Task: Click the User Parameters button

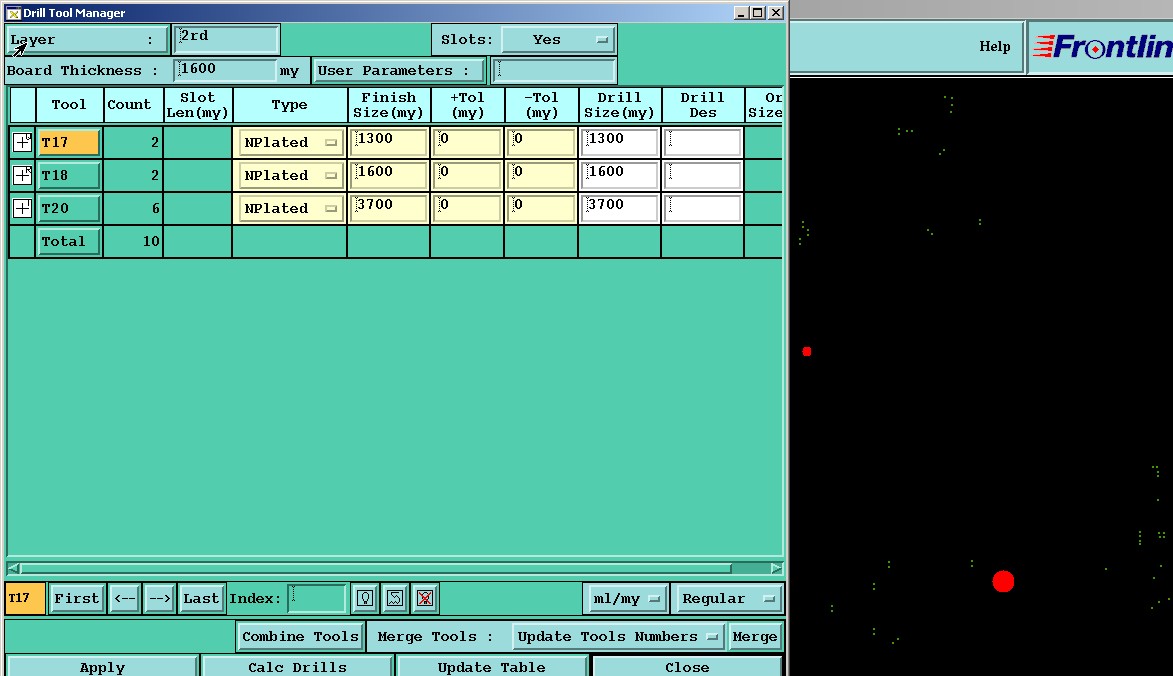Action: [399, 70]
